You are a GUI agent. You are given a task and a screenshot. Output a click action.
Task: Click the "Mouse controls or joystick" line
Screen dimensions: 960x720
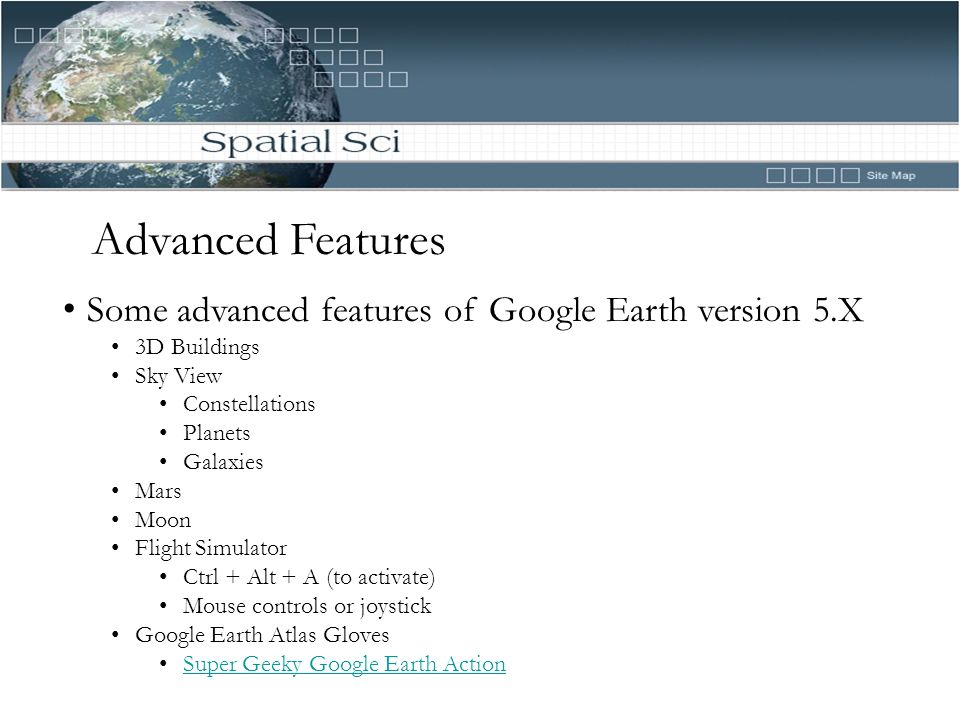(307, 606)
